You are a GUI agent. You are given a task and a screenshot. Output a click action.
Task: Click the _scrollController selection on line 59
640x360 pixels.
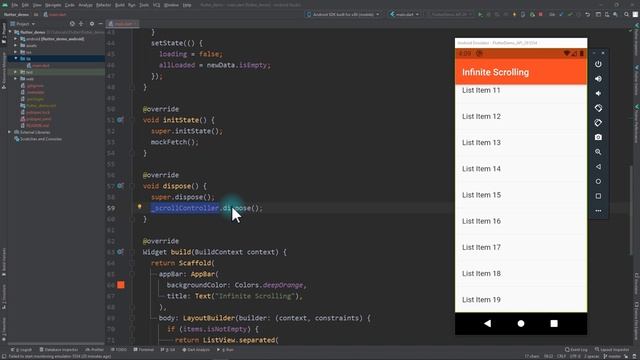click(x=185, y=208)
